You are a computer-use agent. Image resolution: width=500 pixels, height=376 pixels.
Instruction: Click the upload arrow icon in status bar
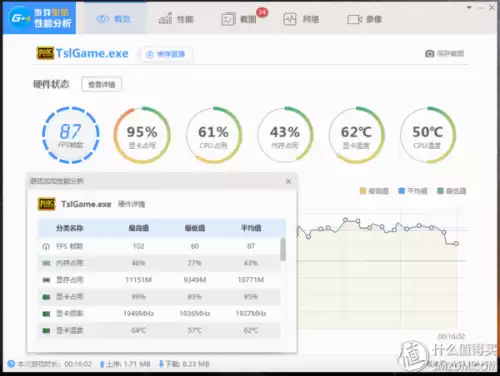click(x=102, y=364)
